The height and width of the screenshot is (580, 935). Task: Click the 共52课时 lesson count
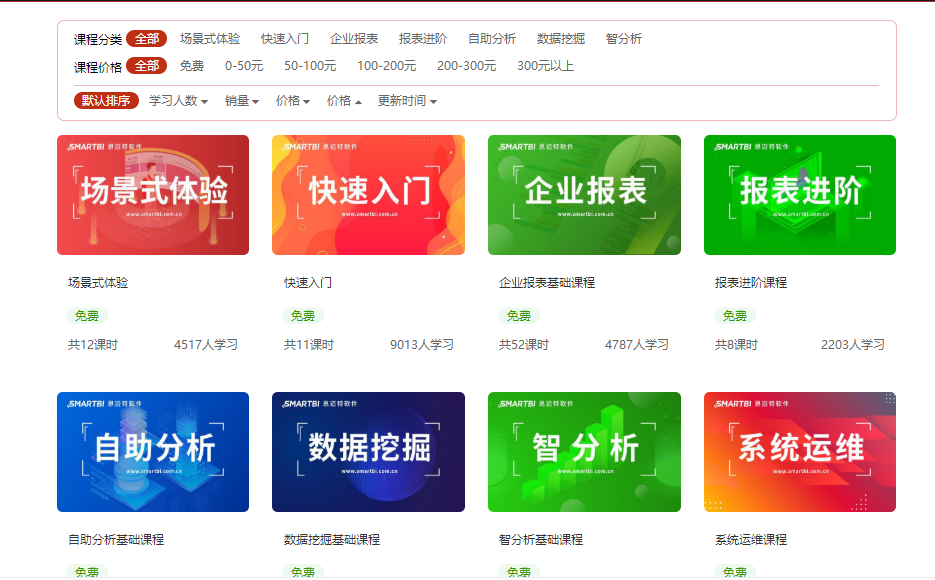(x=524, y=345)
